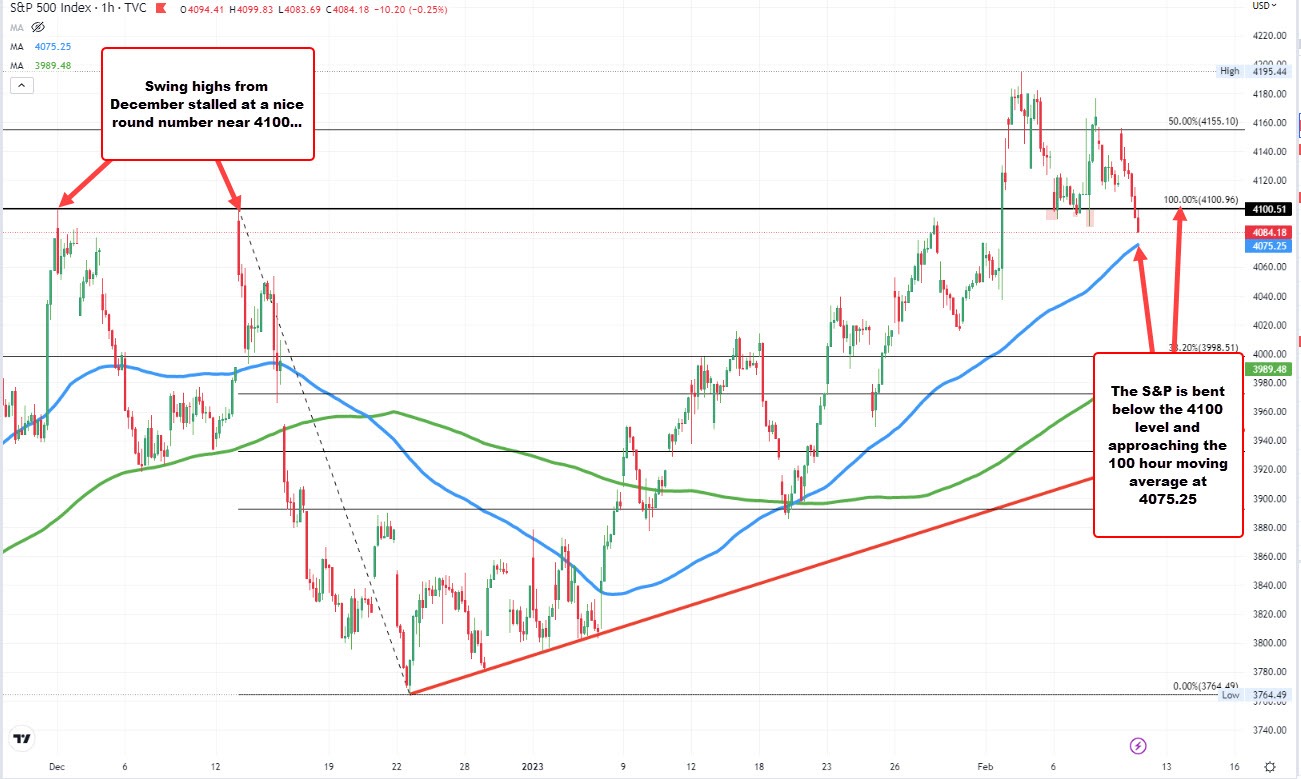Click the 3740.00 price scale value

click(x=1270, y=730)
